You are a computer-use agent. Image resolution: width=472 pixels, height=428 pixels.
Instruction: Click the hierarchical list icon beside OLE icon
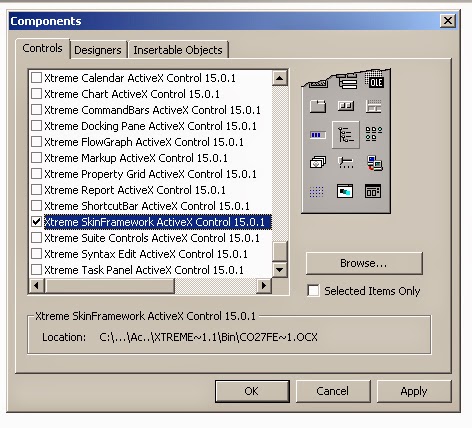(x=347, y=81)
